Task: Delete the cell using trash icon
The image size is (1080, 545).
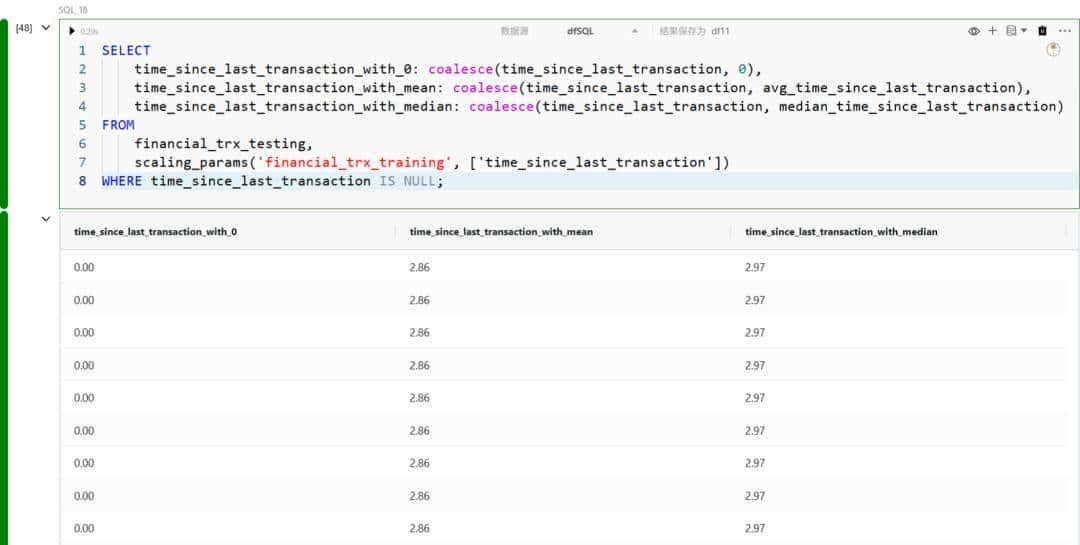Action: pos(1043,31)
